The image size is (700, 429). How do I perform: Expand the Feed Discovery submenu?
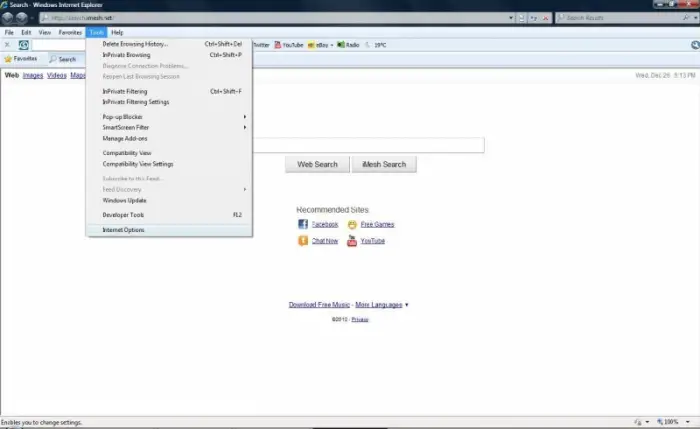coord(245,190)
